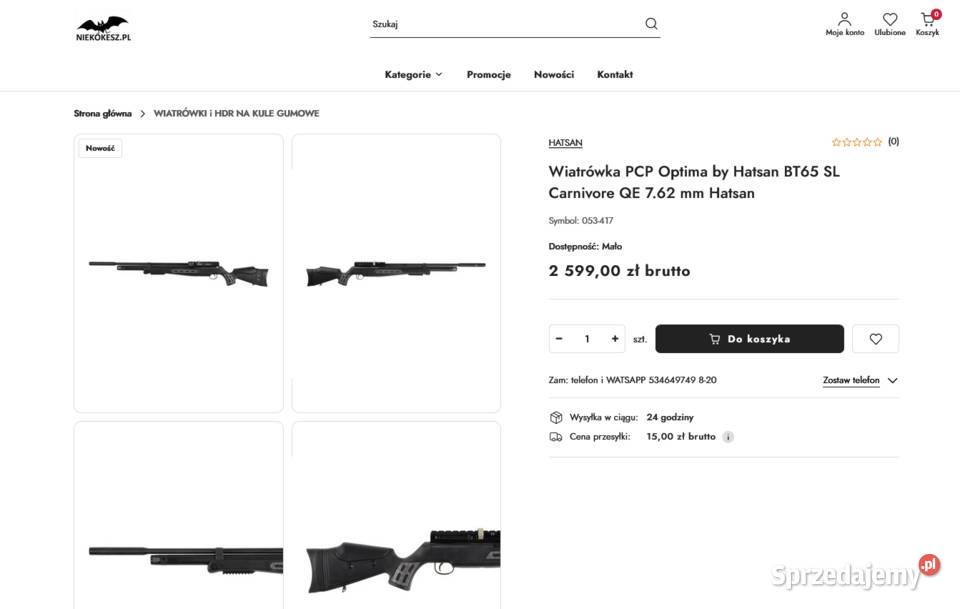Increase quantity with the plus button
The height and width of the screenshot is (609, 960).
[615, 339]
